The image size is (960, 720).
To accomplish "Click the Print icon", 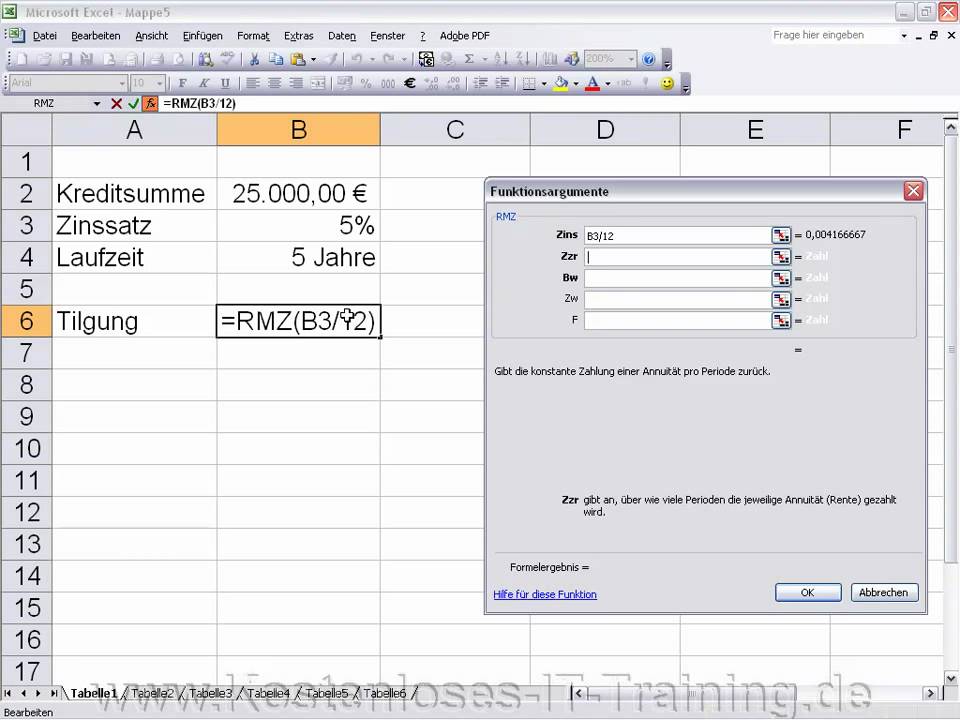I will coord(157,59).
